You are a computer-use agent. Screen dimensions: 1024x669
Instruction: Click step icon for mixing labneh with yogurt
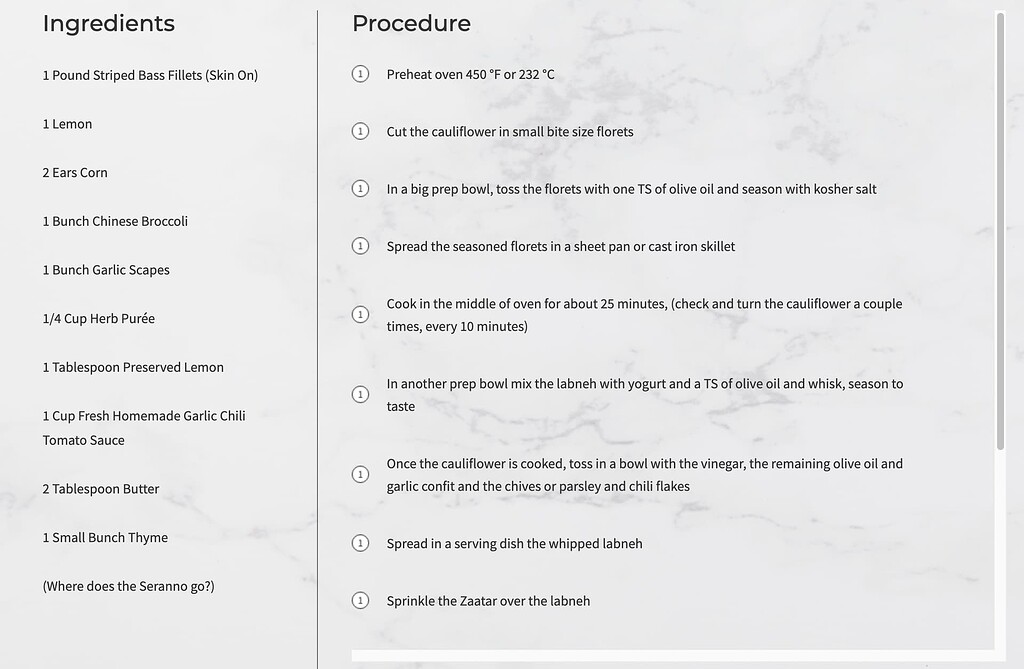(x=361, y=394)
